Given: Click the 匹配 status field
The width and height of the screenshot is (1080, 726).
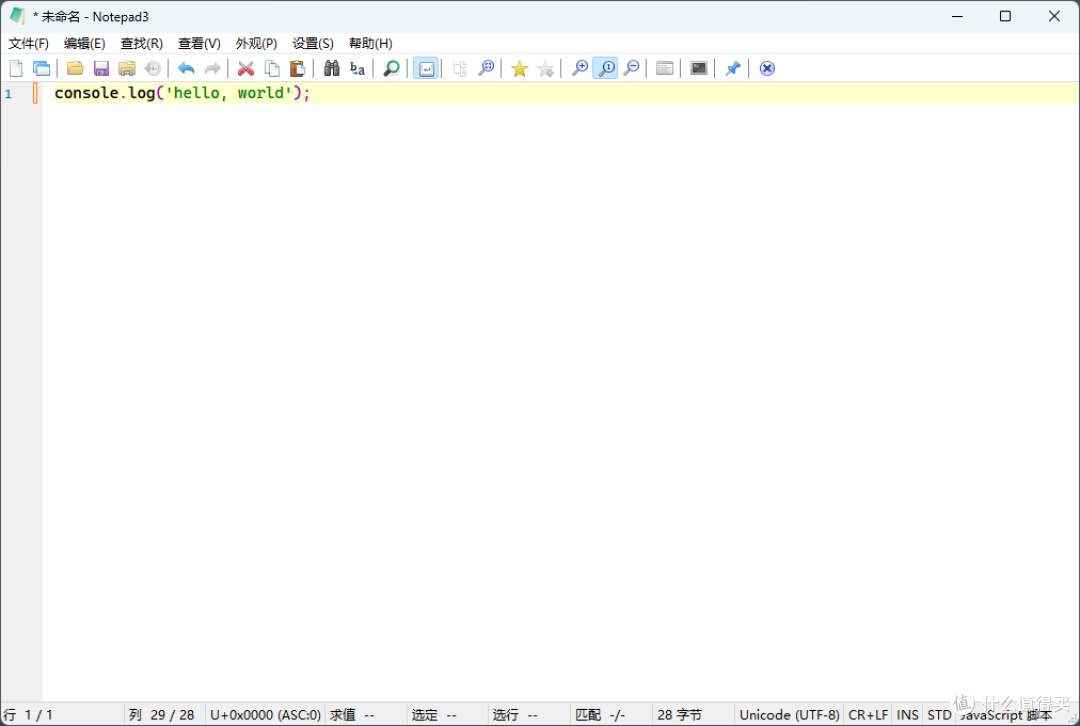Looking at the screenshot, I should point(611,715).
